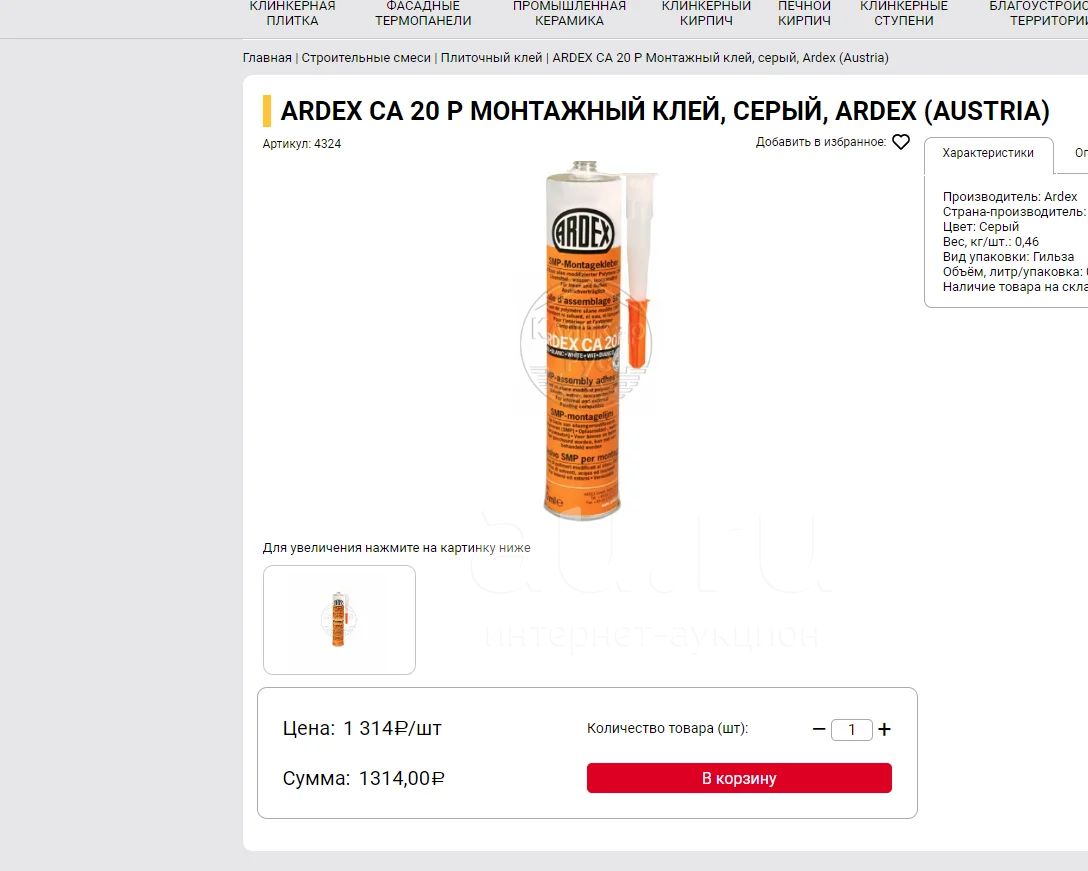Open Клинкерные ступени menu item
The image size is (1088, 871).
pos(903,13)
